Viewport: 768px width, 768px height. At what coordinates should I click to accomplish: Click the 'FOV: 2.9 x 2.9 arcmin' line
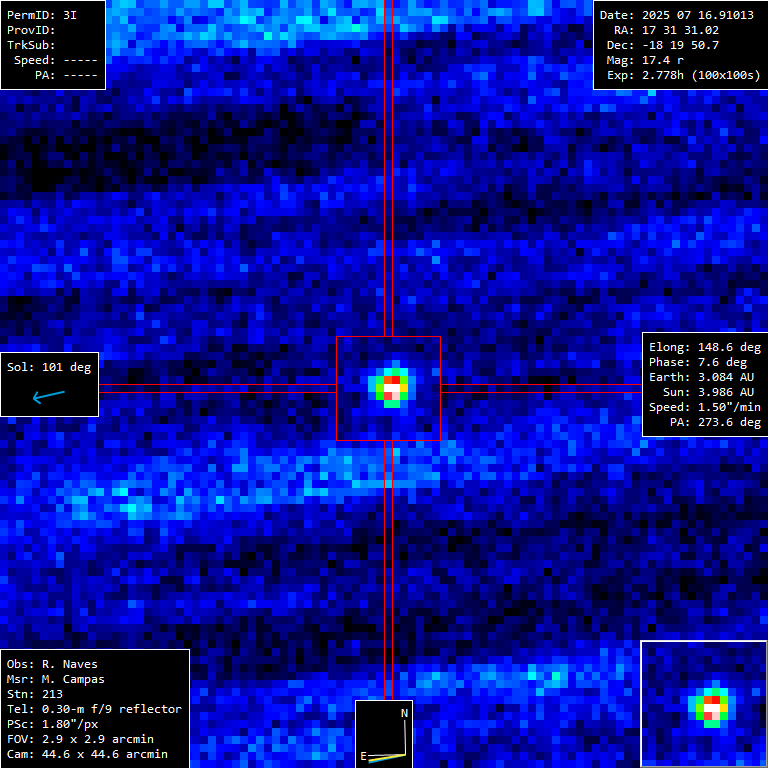pos(80,739)
